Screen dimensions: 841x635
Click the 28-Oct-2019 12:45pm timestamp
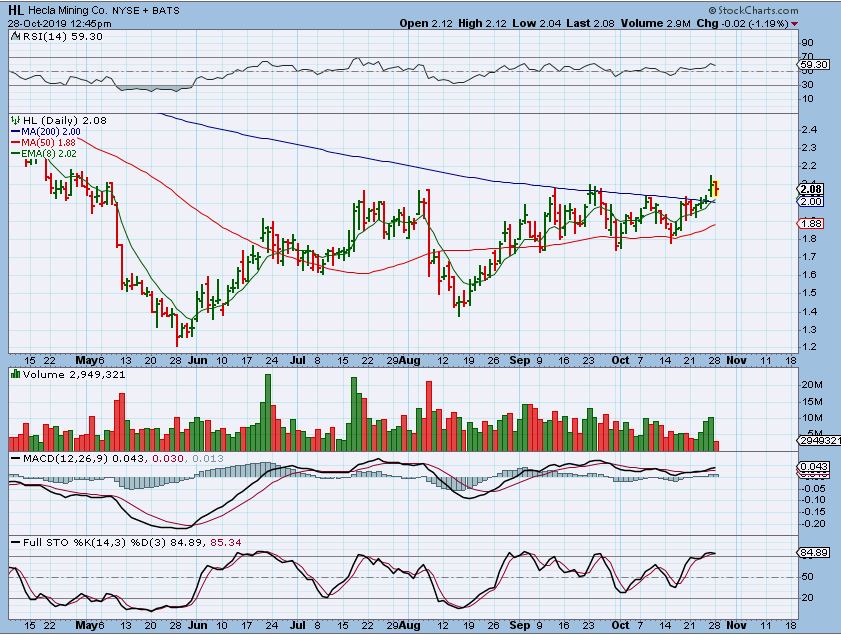[x=60, y=24]
